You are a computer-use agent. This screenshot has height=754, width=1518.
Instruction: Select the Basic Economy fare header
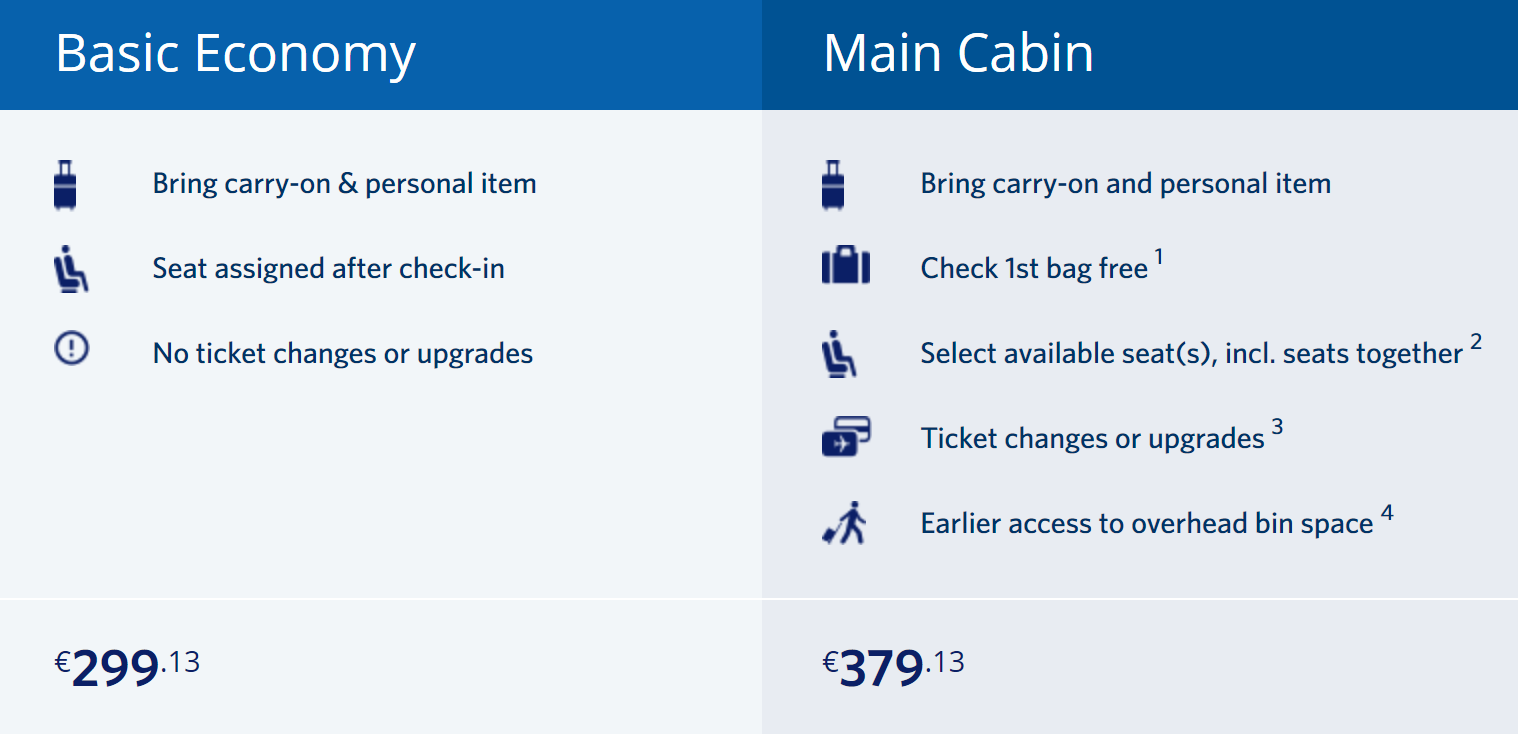pyautogui.click(x=235, y=53)
